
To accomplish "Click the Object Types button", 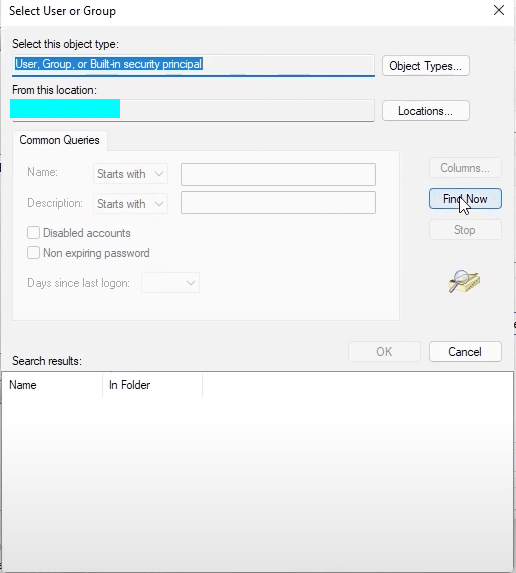I will pos(426,66).
